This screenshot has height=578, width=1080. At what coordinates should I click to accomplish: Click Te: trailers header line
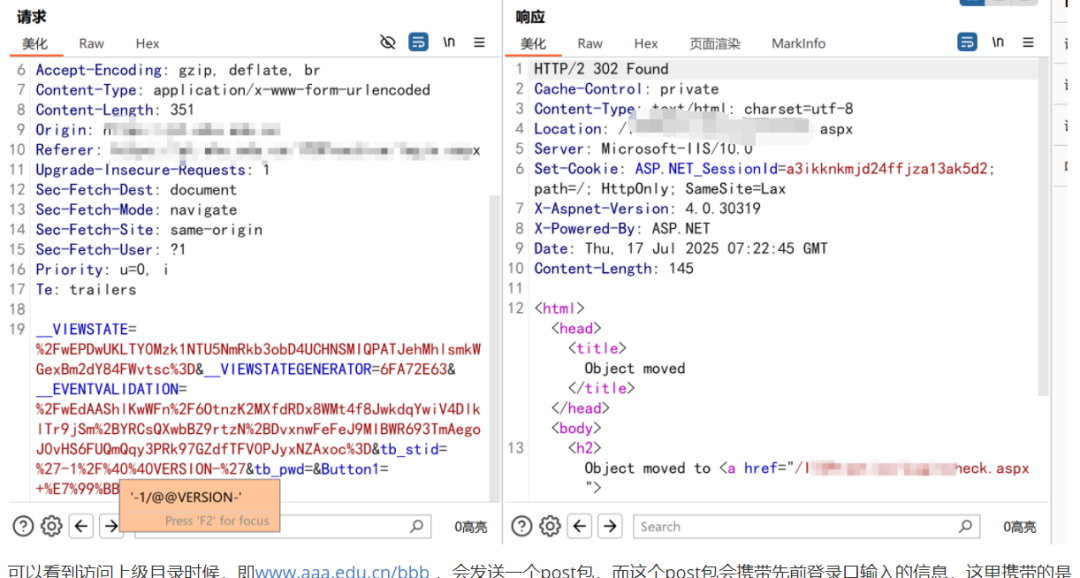86,289
